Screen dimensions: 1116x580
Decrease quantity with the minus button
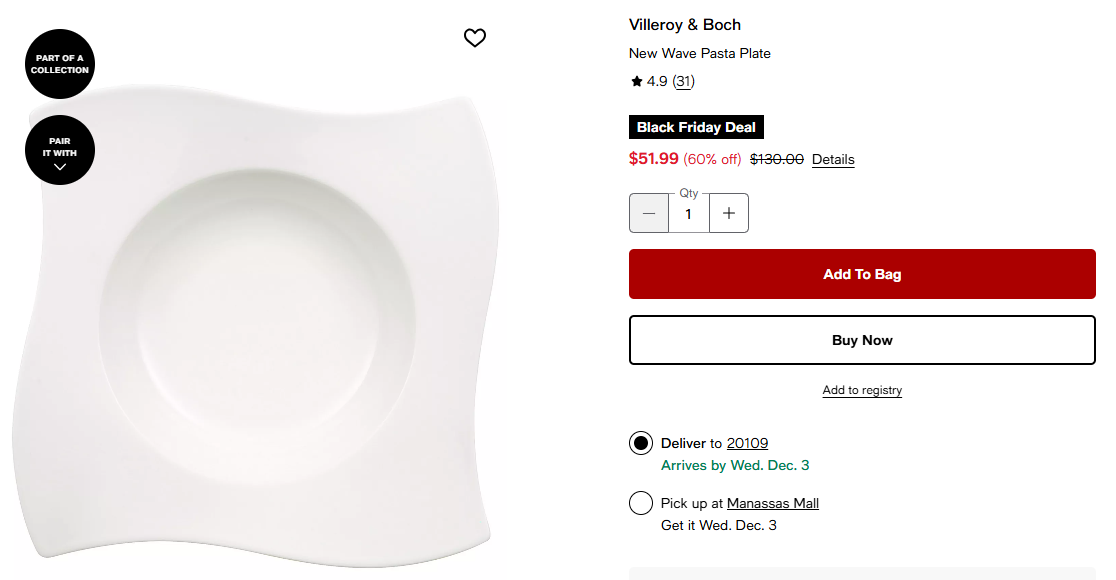[x=649, y=213]
